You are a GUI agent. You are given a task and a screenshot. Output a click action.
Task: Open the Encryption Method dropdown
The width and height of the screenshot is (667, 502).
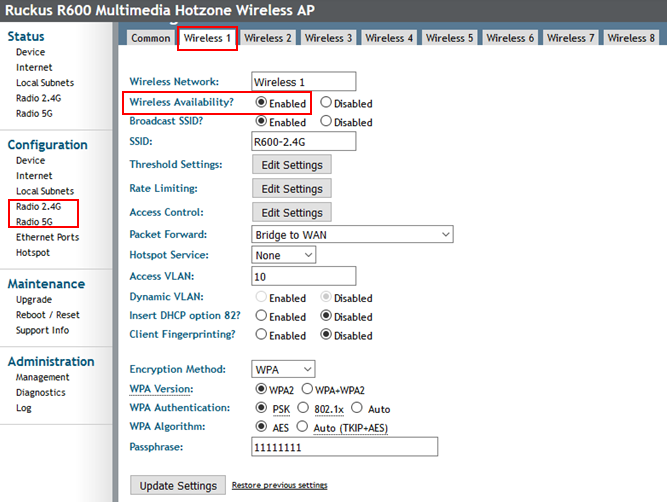(283, 369)
